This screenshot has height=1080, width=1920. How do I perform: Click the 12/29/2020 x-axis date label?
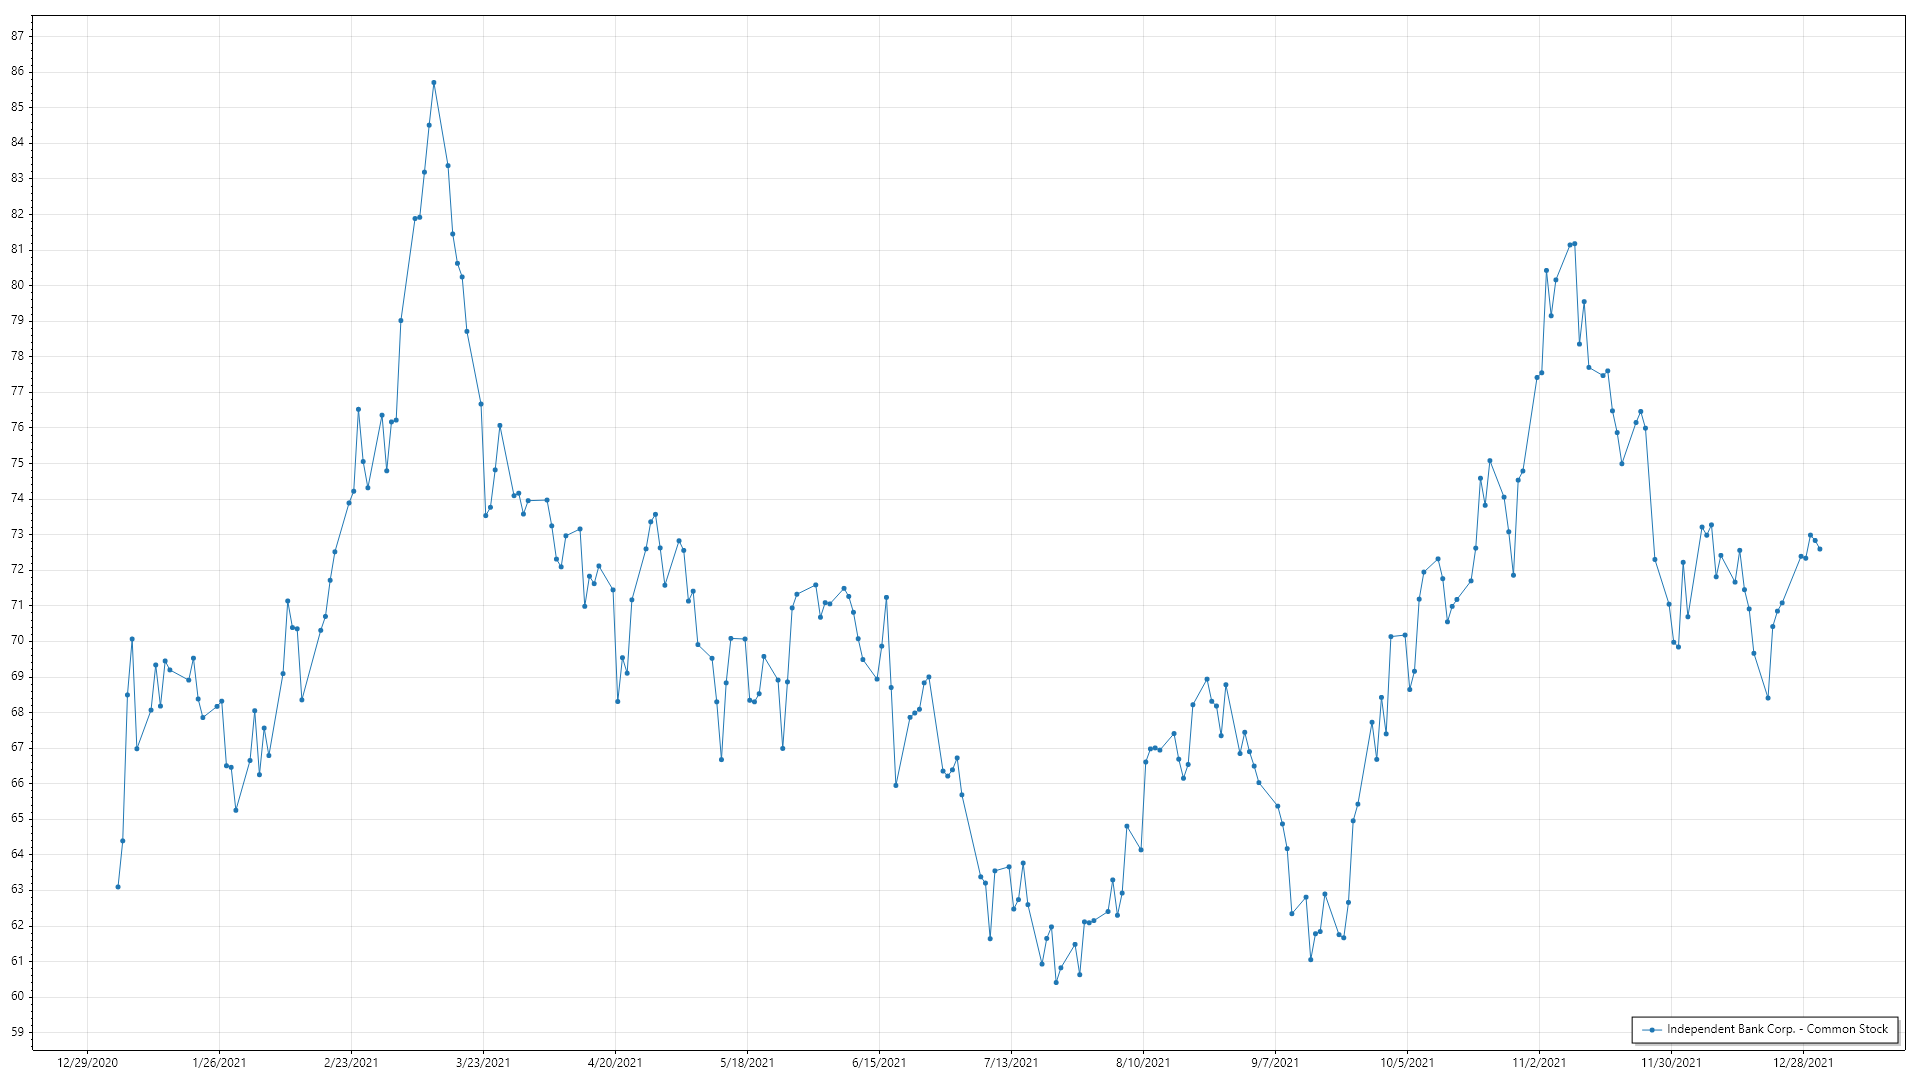click(x=87, y=1063)
